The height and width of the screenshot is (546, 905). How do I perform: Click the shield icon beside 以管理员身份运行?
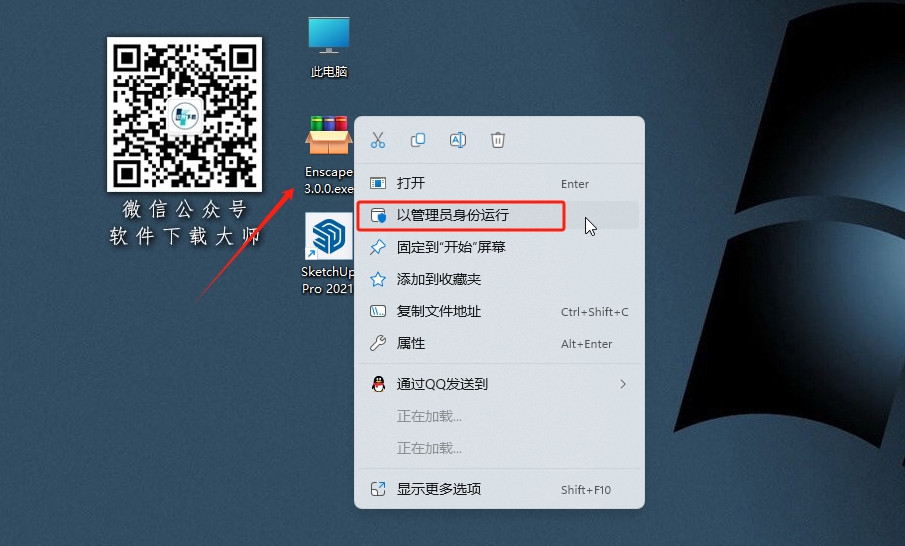pyautogui.click(x=378, y=215)
